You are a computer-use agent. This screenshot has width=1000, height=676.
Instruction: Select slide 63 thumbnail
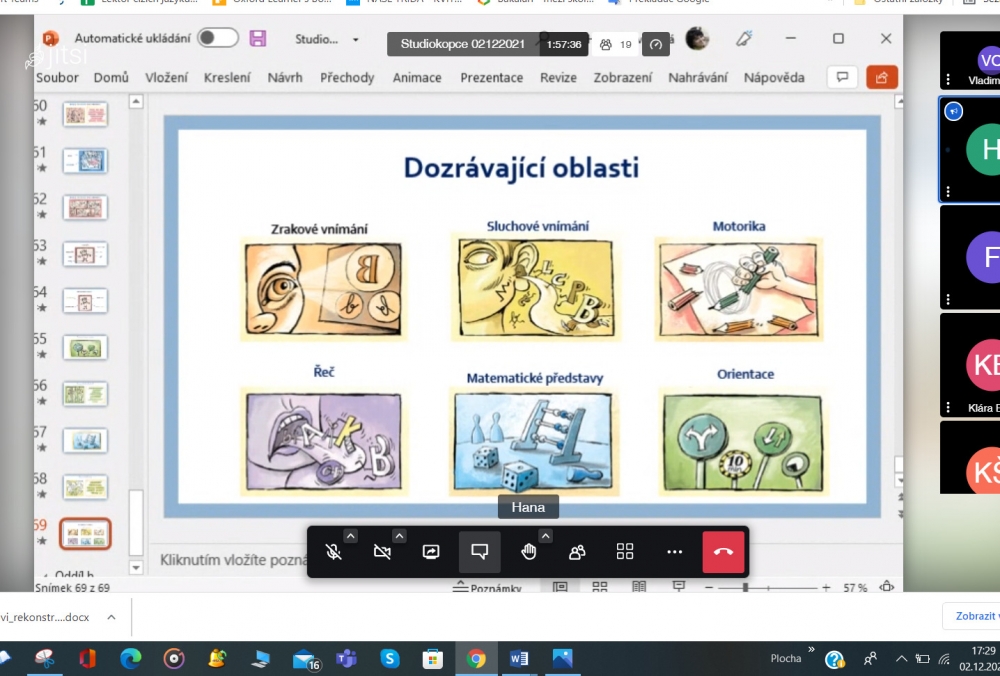pos(85,254)
